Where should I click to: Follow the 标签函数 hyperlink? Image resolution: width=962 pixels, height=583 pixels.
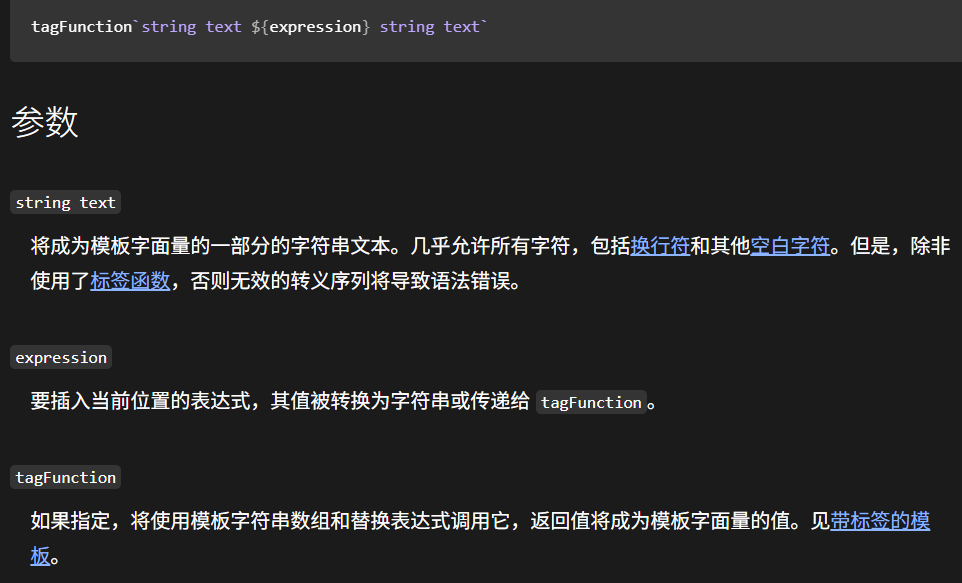pos(130,281)
